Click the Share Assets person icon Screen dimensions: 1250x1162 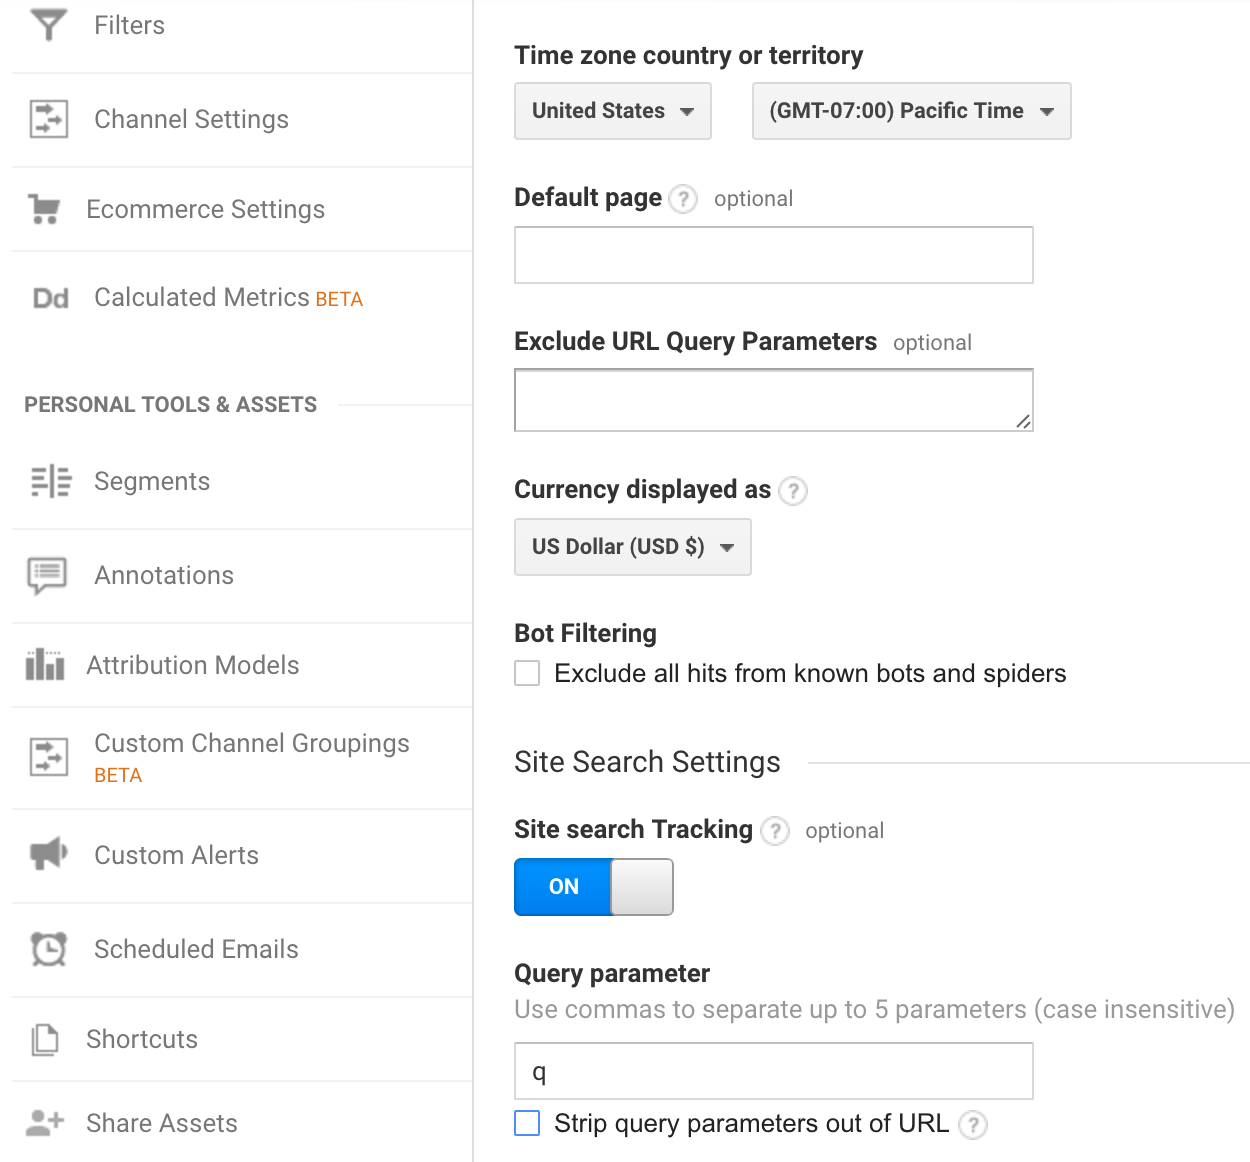click(x=45, y=1123)
